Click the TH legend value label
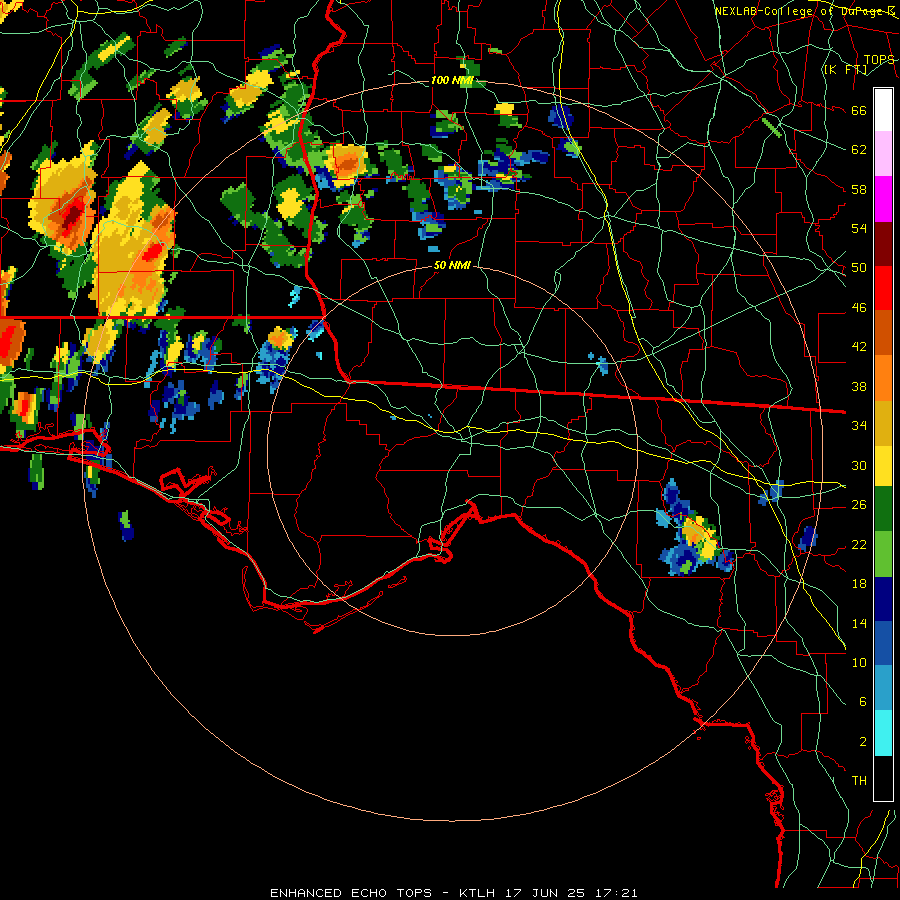Image resolution: width=900 pixels, height=900 pixels. (x=859, y=781)
